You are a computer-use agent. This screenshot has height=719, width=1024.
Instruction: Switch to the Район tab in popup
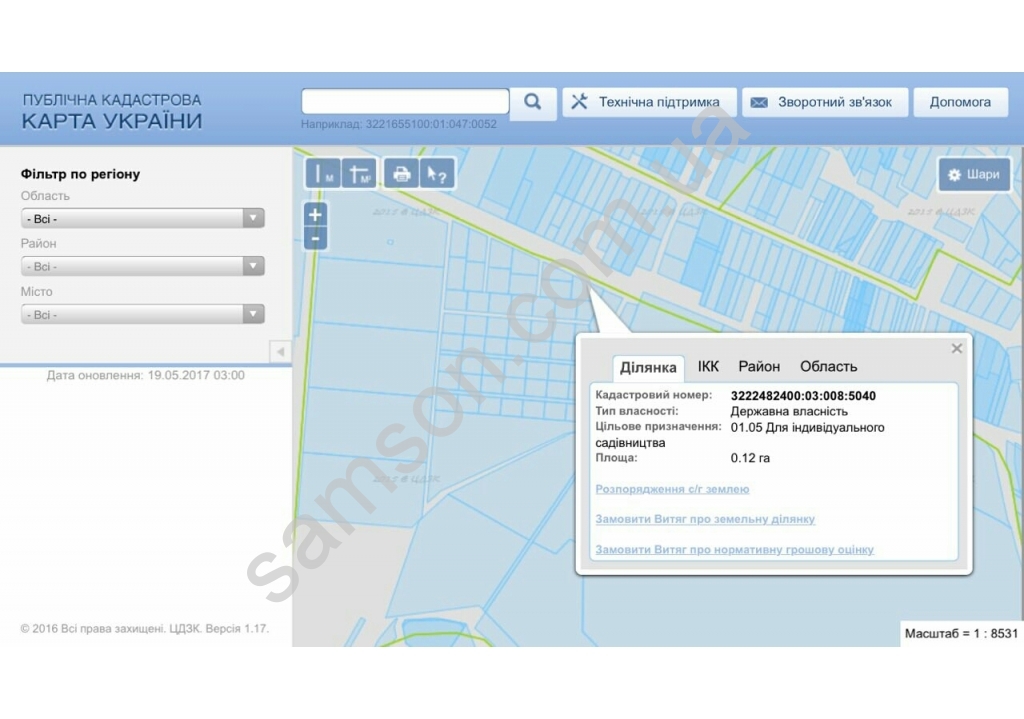pos(759,366)
